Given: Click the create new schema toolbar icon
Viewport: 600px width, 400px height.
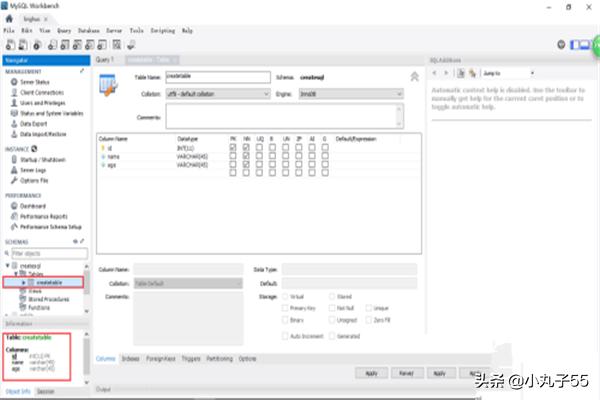Looking at the screenshot, I should coord(52,45).
